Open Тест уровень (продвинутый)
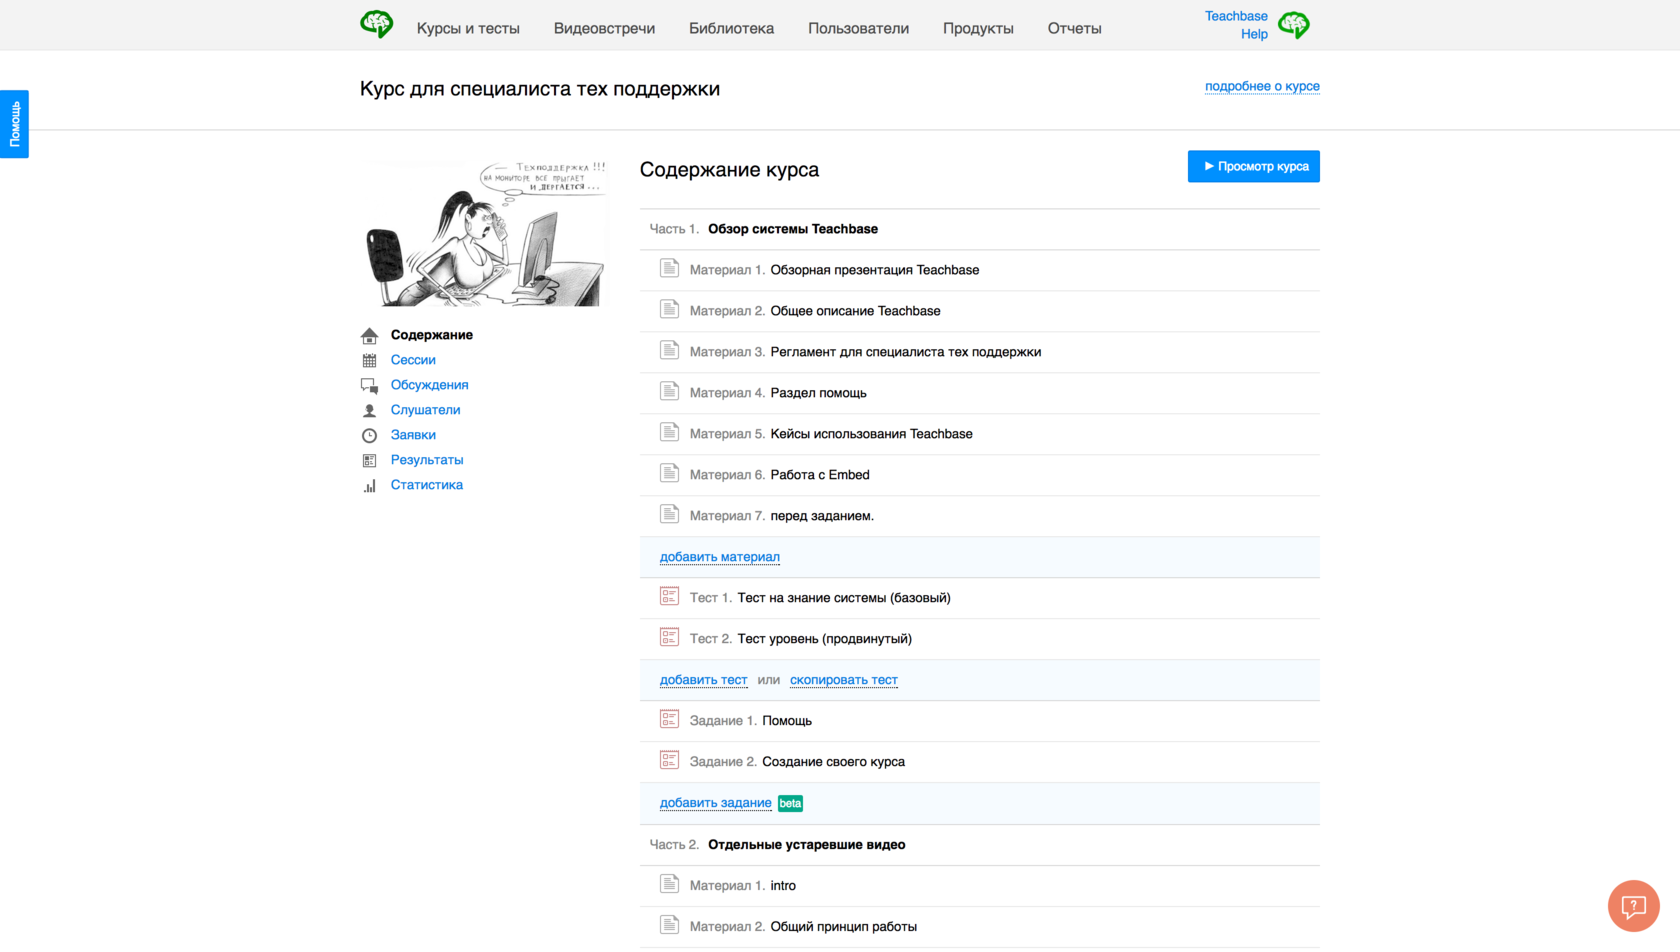 click(x=825, y=639)
